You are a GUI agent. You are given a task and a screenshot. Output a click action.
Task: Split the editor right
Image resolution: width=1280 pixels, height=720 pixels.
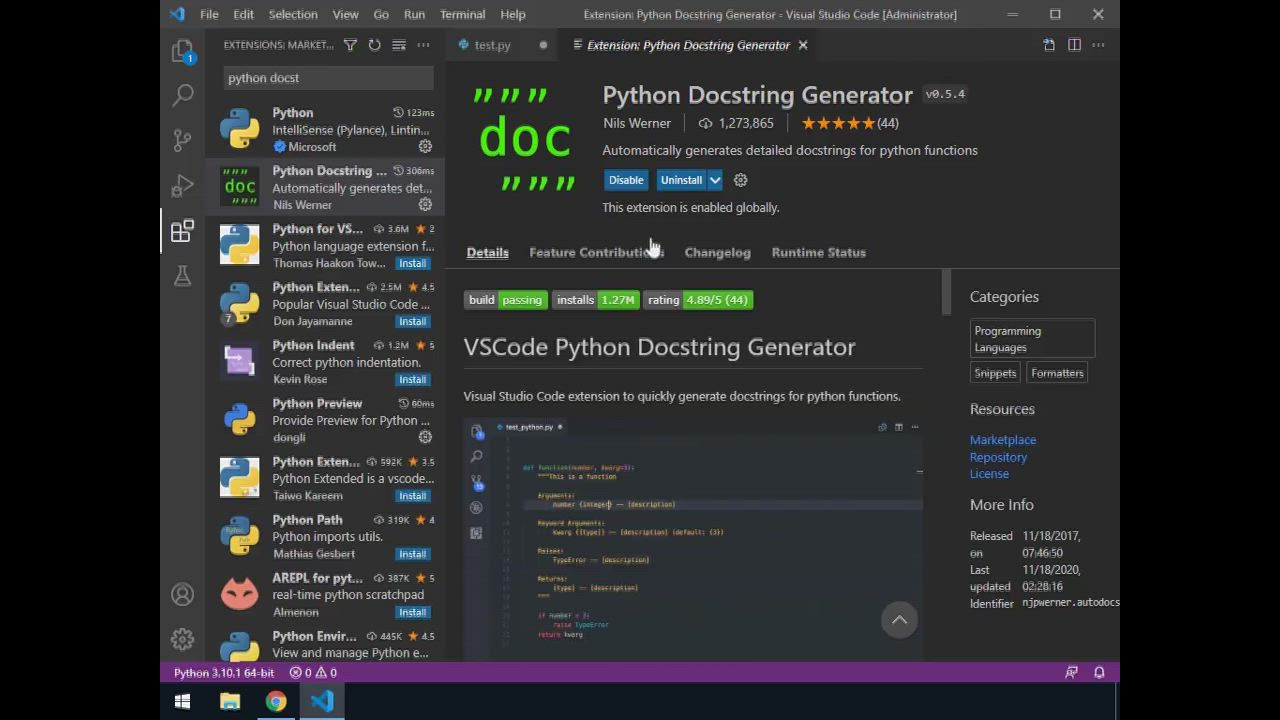pos(1074,45)
